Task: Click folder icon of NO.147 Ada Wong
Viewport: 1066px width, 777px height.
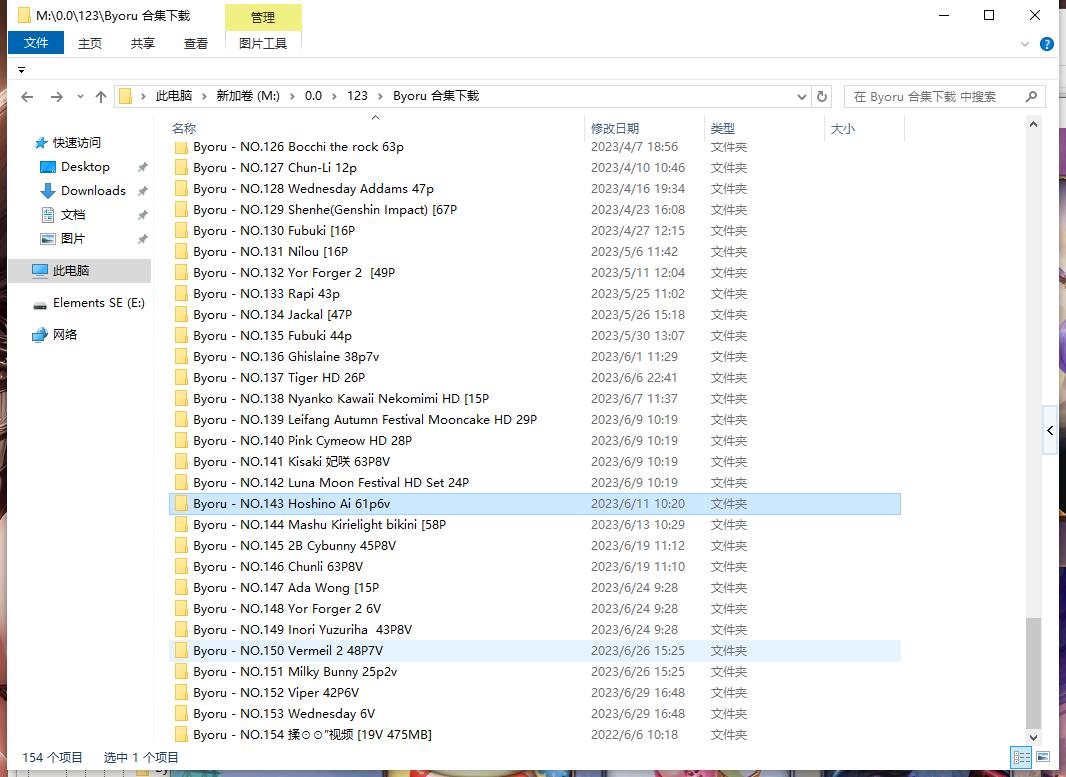Action: 181,588
